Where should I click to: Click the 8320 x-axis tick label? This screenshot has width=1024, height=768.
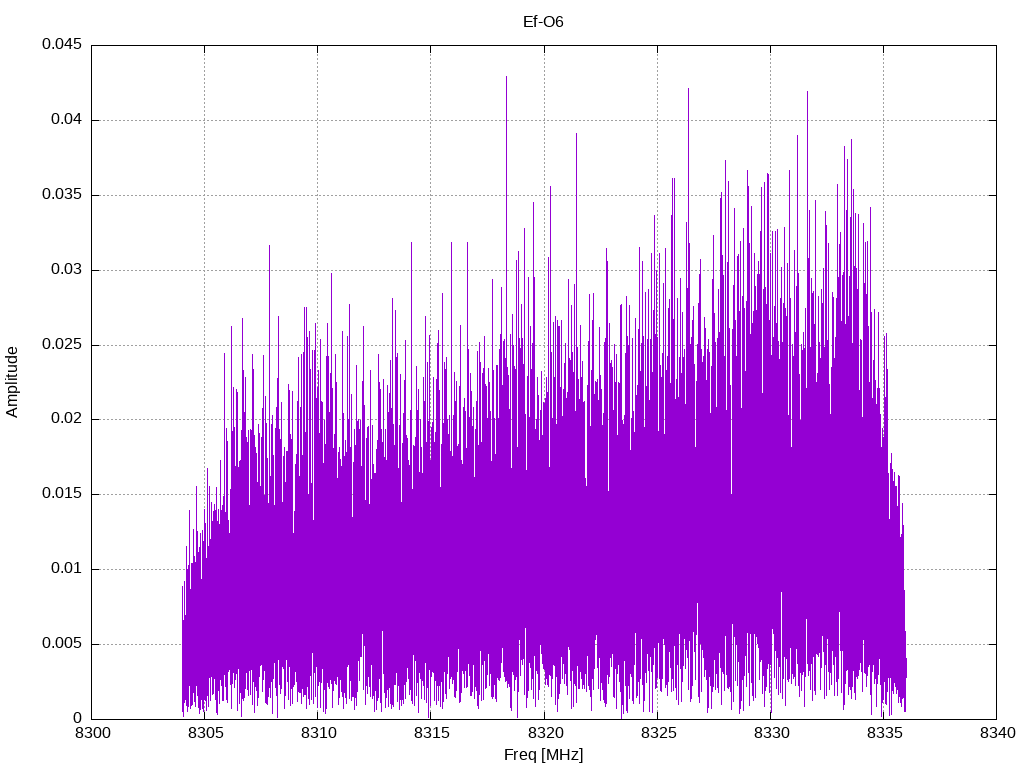pyautogui.click(x=544, y=733)
